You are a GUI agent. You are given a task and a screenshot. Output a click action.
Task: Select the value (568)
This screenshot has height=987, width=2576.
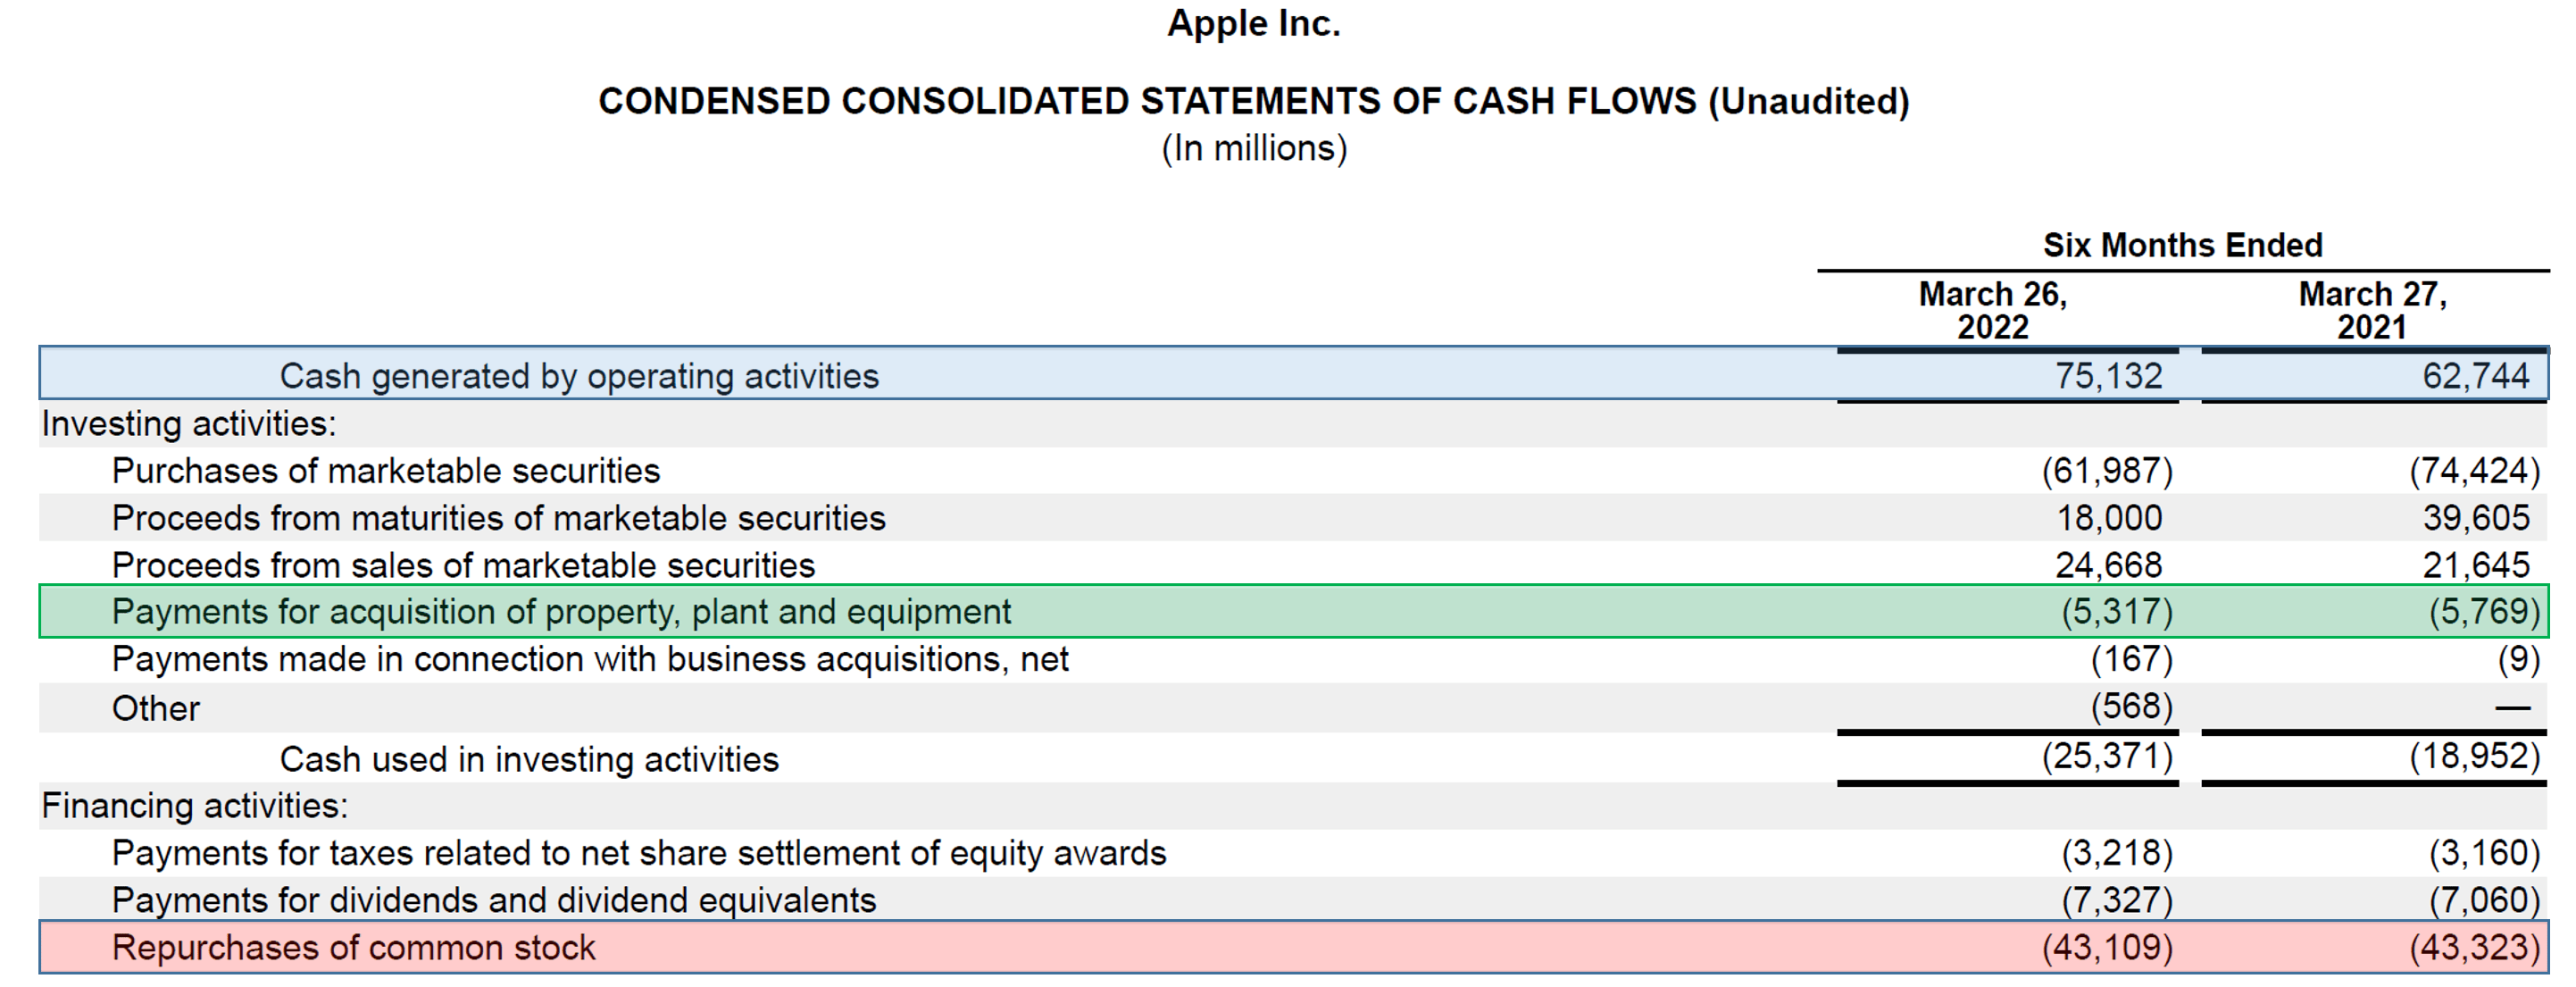pyautogui.click(x=2132, y=707)
